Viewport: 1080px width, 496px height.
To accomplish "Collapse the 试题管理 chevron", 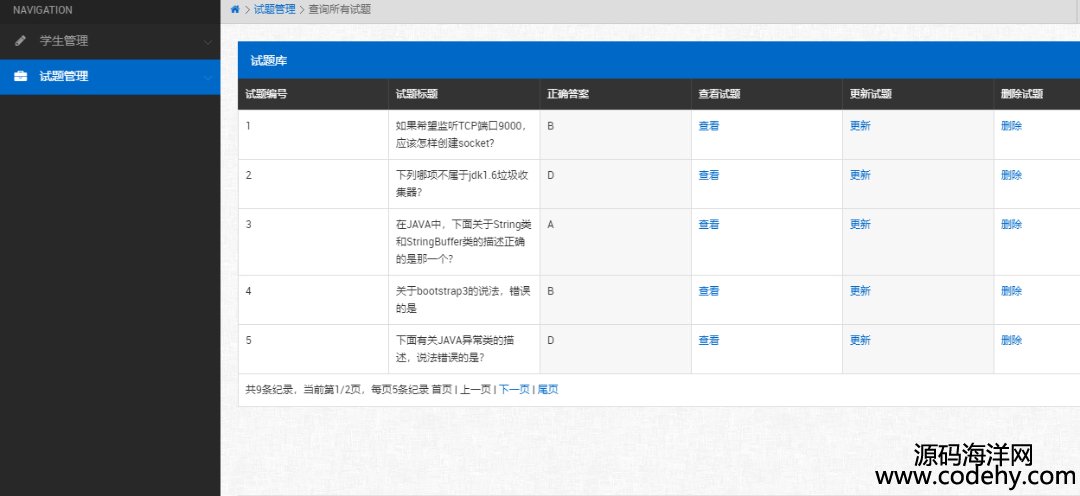I will tap(208, 77).
